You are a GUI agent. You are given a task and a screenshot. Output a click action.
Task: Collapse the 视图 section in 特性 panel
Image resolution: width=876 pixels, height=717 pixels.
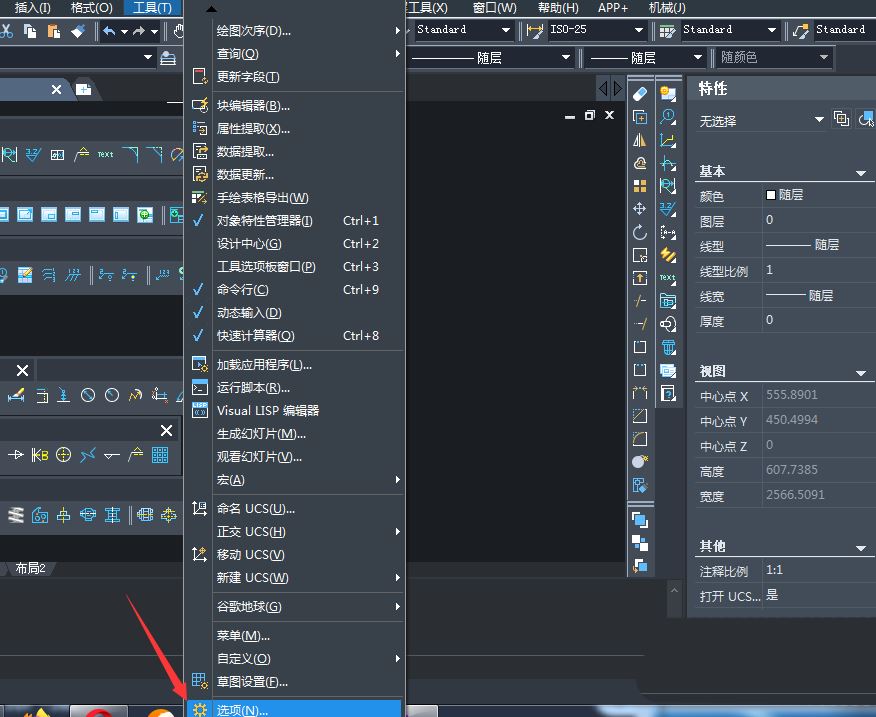(861, 373)
